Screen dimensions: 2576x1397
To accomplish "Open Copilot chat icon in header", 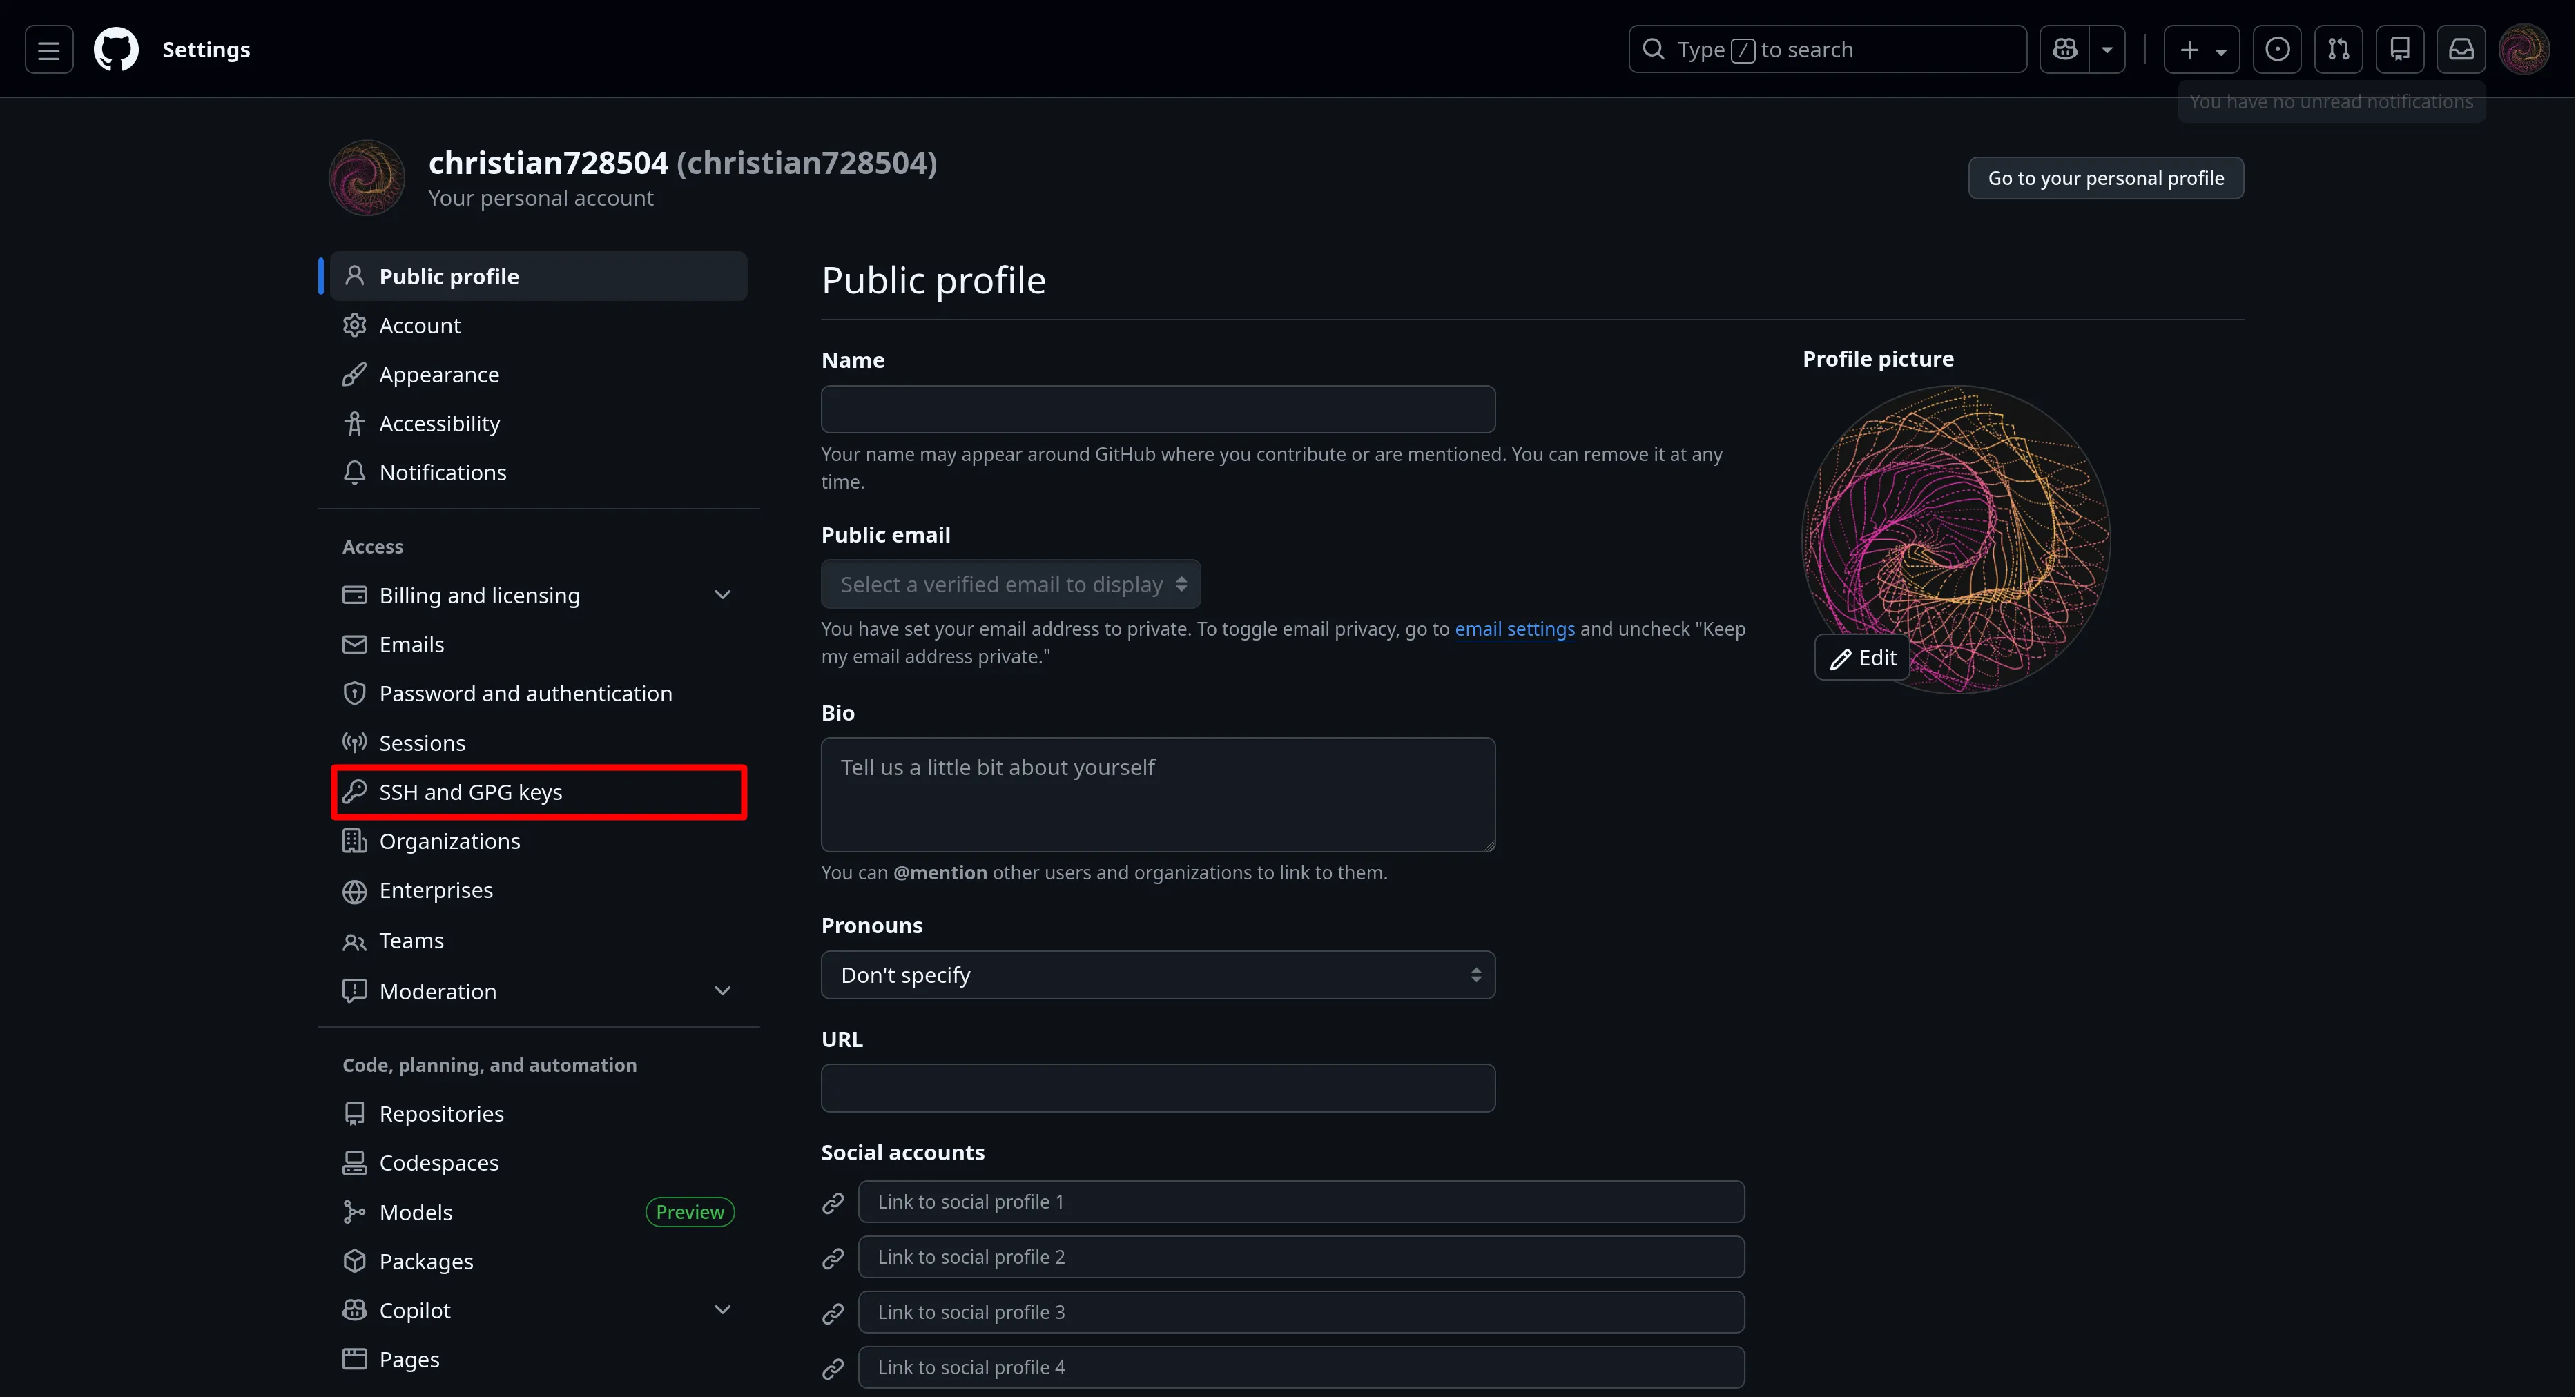I will tap(2065, 50).
